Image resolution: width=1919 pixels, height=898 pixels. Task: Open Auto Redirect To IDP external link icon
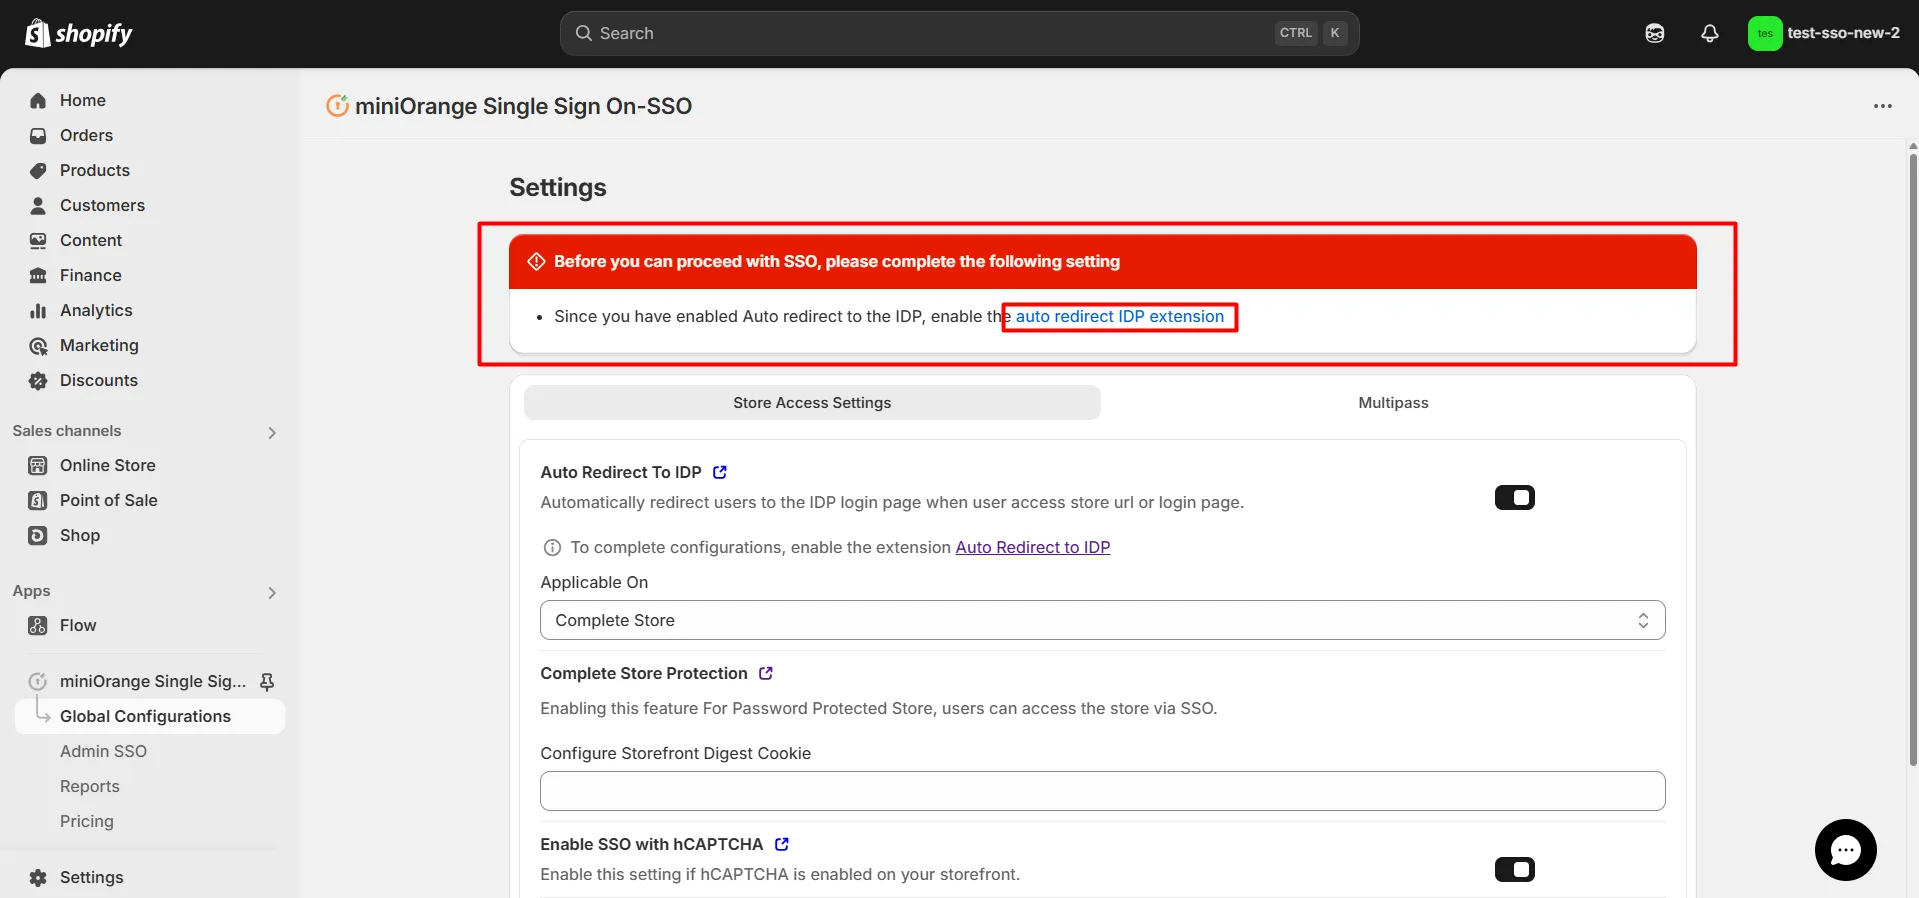720,472
